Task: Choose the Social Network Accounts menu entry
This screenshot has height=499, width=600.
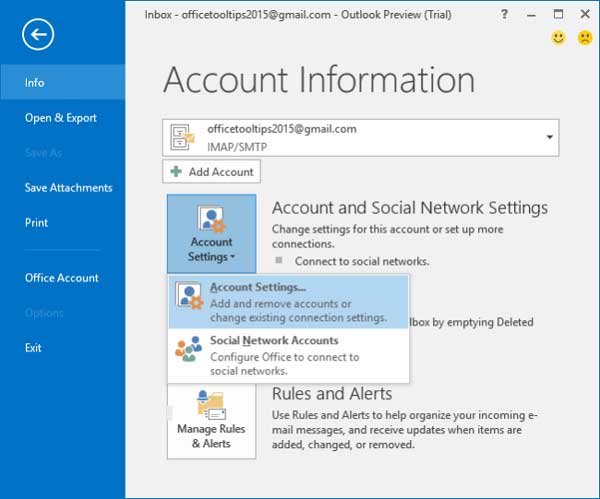Action: tap(289, 355)
